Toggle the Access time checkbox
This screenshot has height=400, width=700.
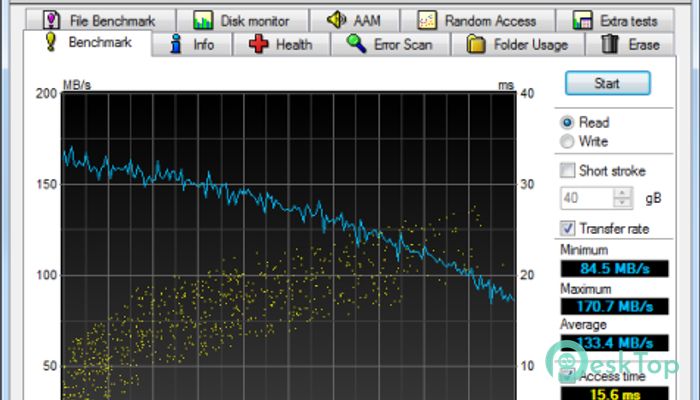tap(567, 376)
